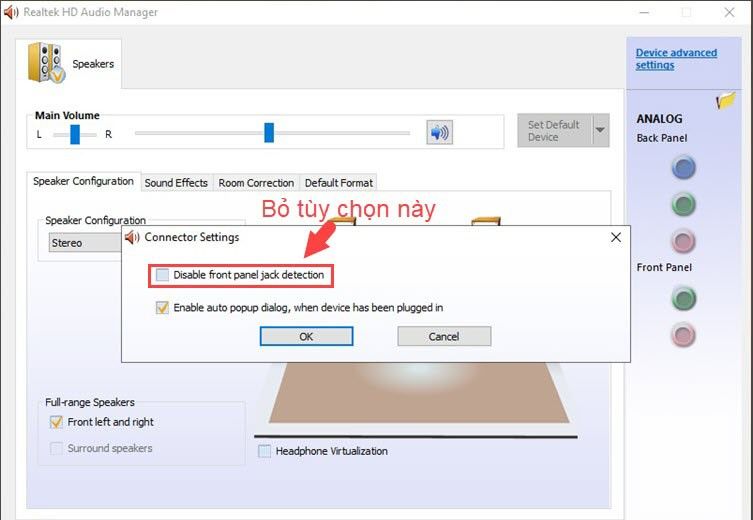Viewport: 753px width, 520px height.
Task: Click the Speakers device icon
Action: pyautogui.click(x=47, y=63)
